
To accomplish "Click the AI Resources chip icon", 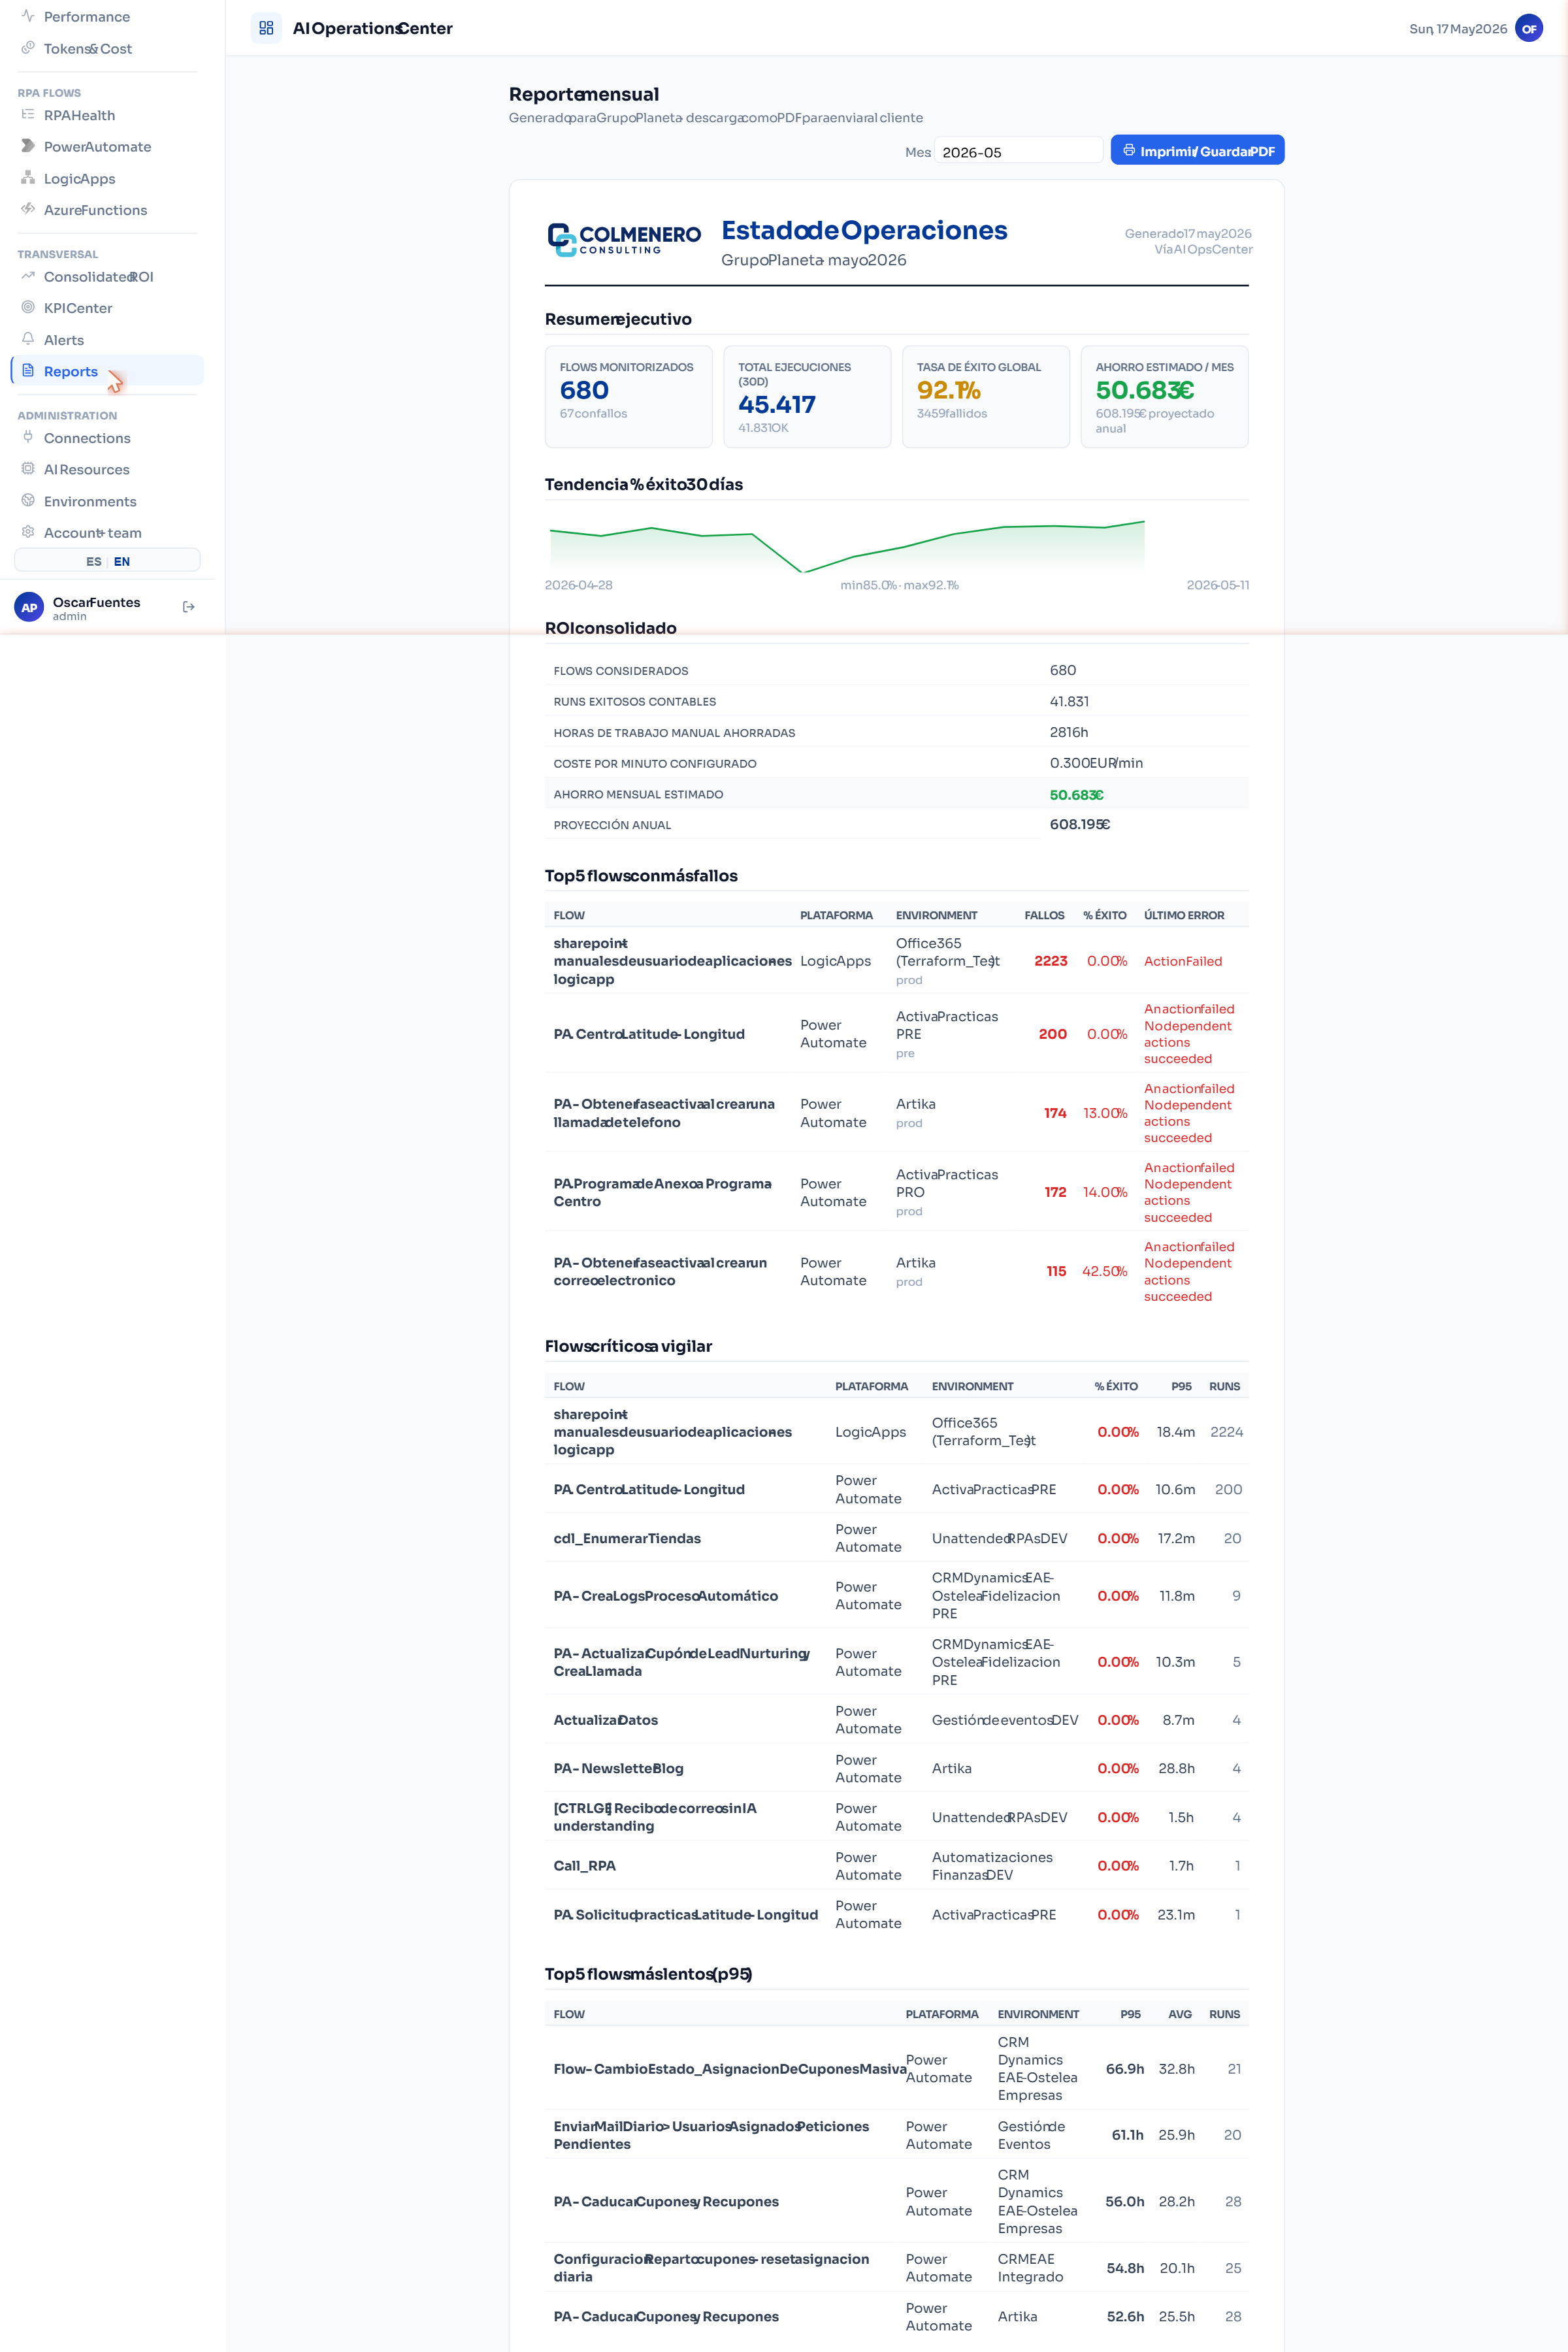I will click(x=28, y=468).
